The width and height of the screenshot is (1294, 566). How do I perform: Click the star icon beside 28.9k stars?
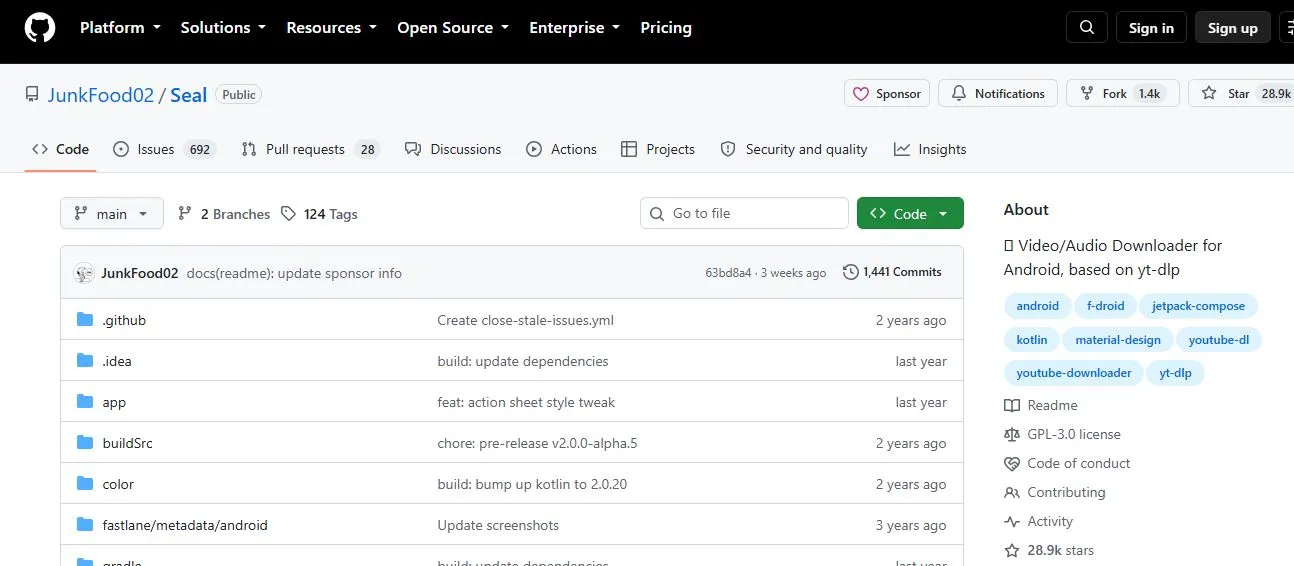(1012, 550)
